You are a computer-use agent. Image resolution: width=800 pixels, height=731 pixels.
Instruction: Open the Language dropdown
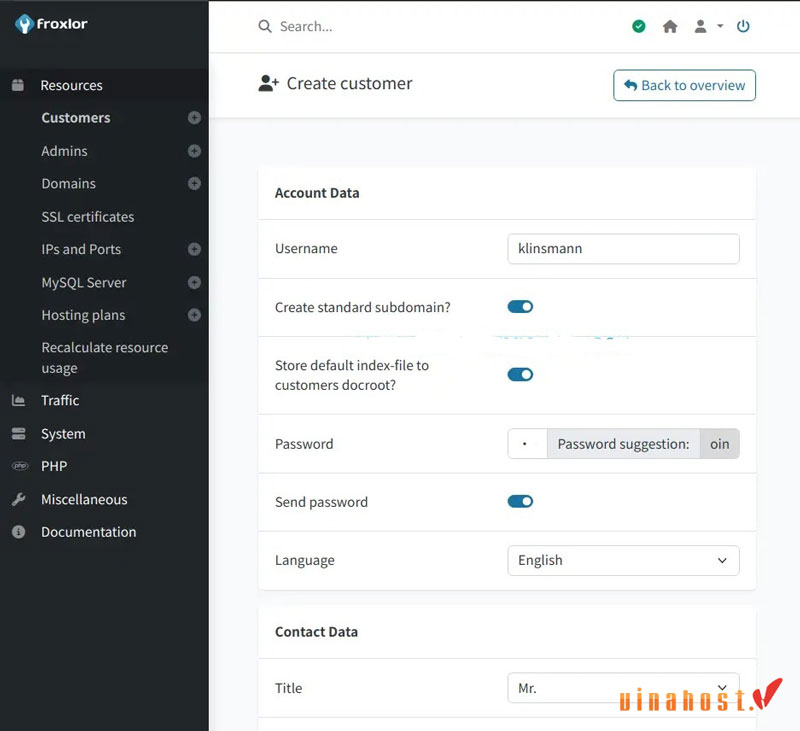pyautogui.click(x=623, y=561)
